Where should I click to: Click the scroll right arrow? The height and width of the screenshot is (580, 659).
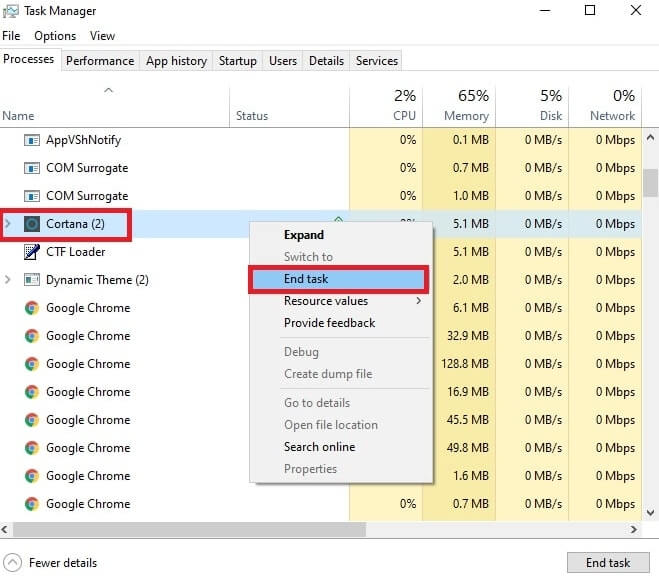point(634,529)
